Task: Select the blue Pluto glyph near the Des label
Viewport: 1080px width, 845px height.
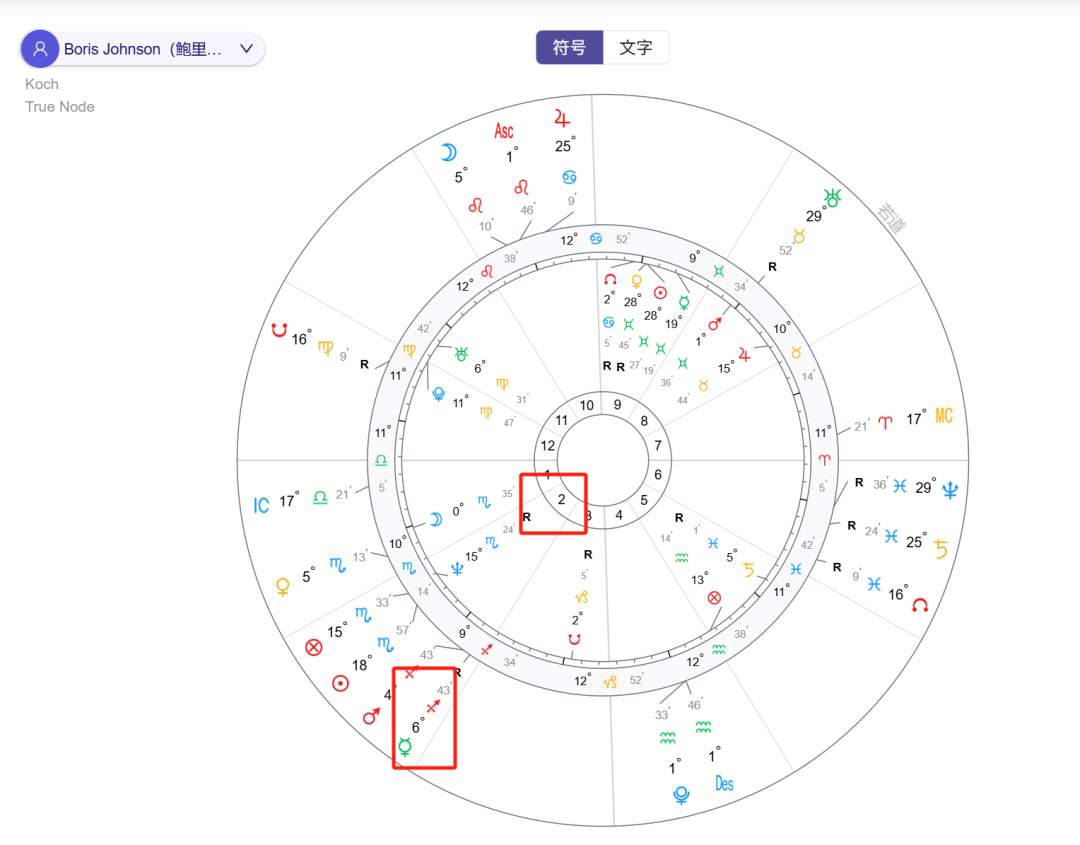Action: point(681,795)
